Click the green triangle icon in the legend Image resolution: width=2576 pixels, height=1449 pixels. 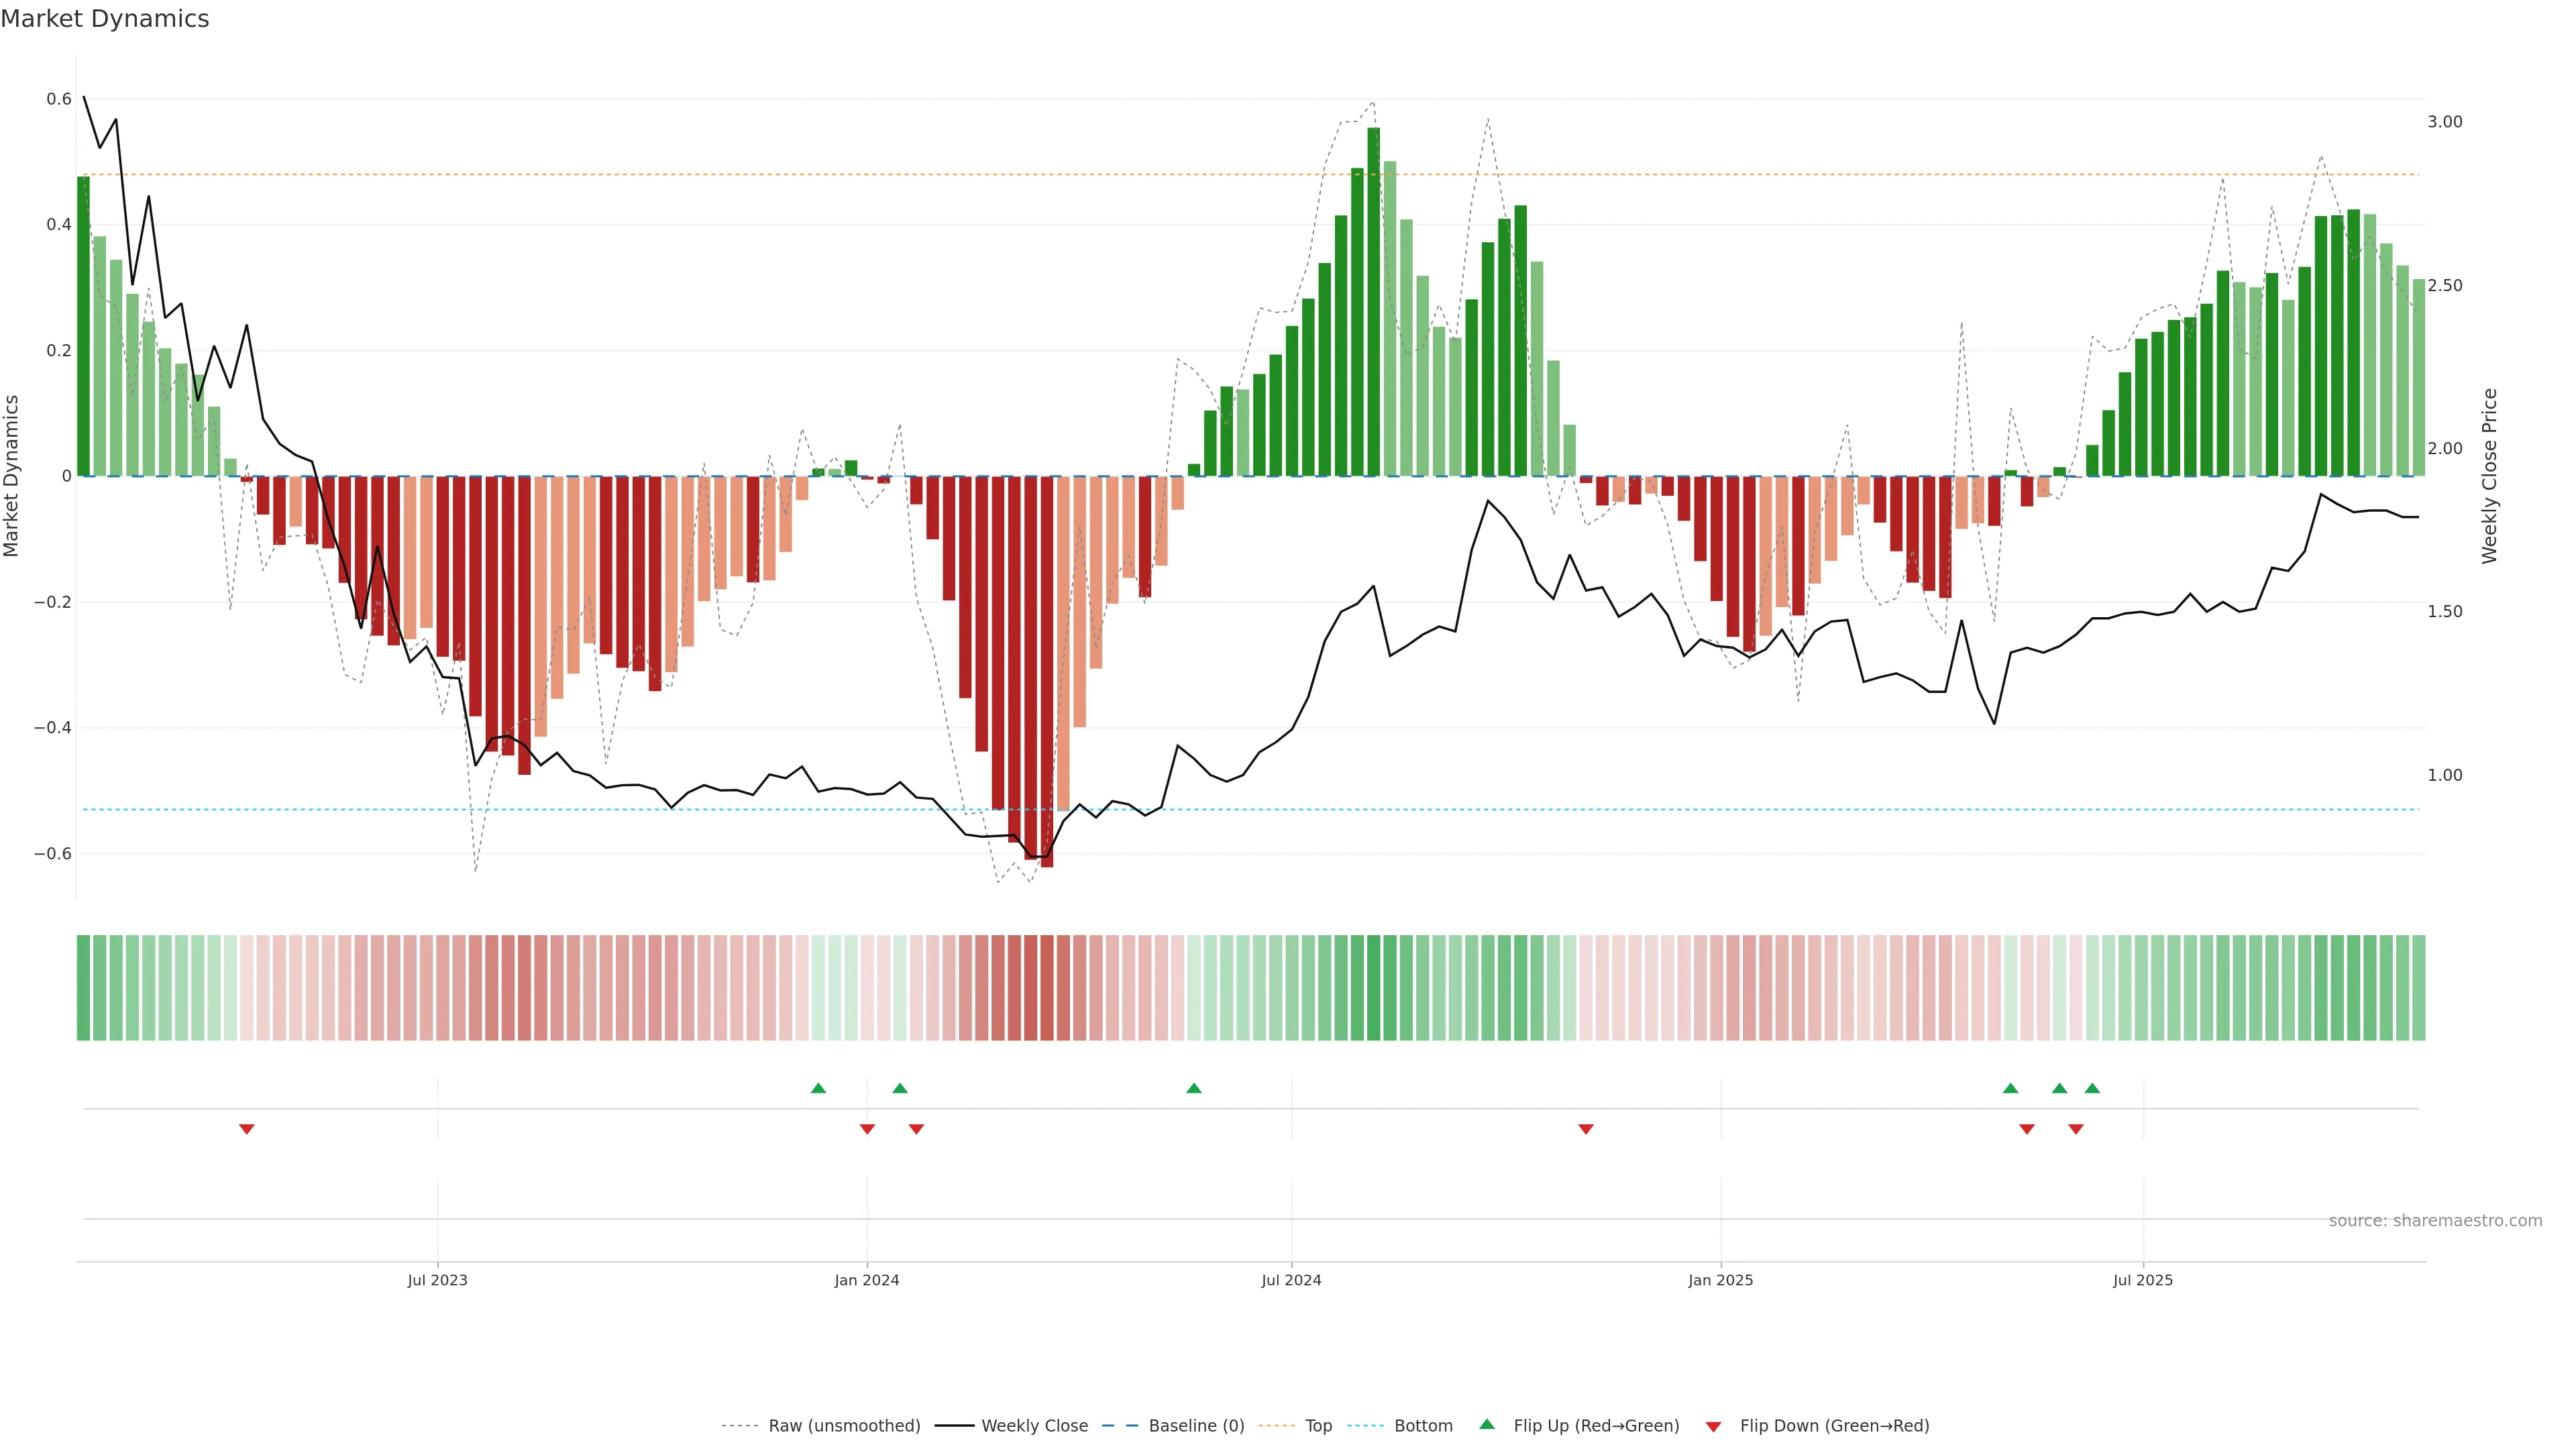[1487, 1424]
